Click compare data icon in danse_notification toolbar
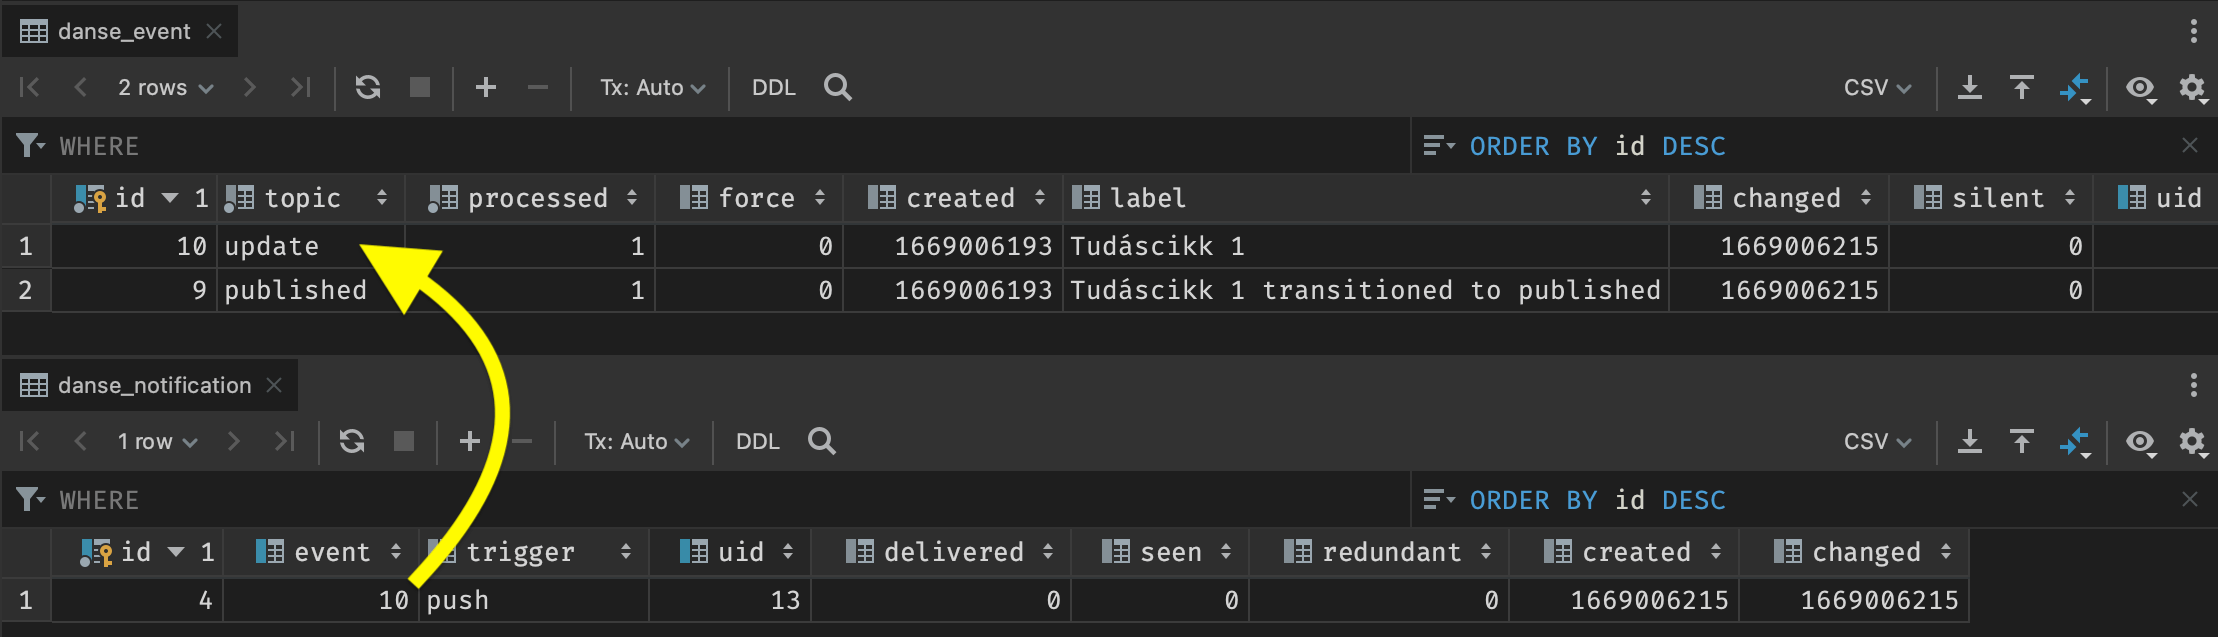The image size is (2218, 637). click(2075, 442)
